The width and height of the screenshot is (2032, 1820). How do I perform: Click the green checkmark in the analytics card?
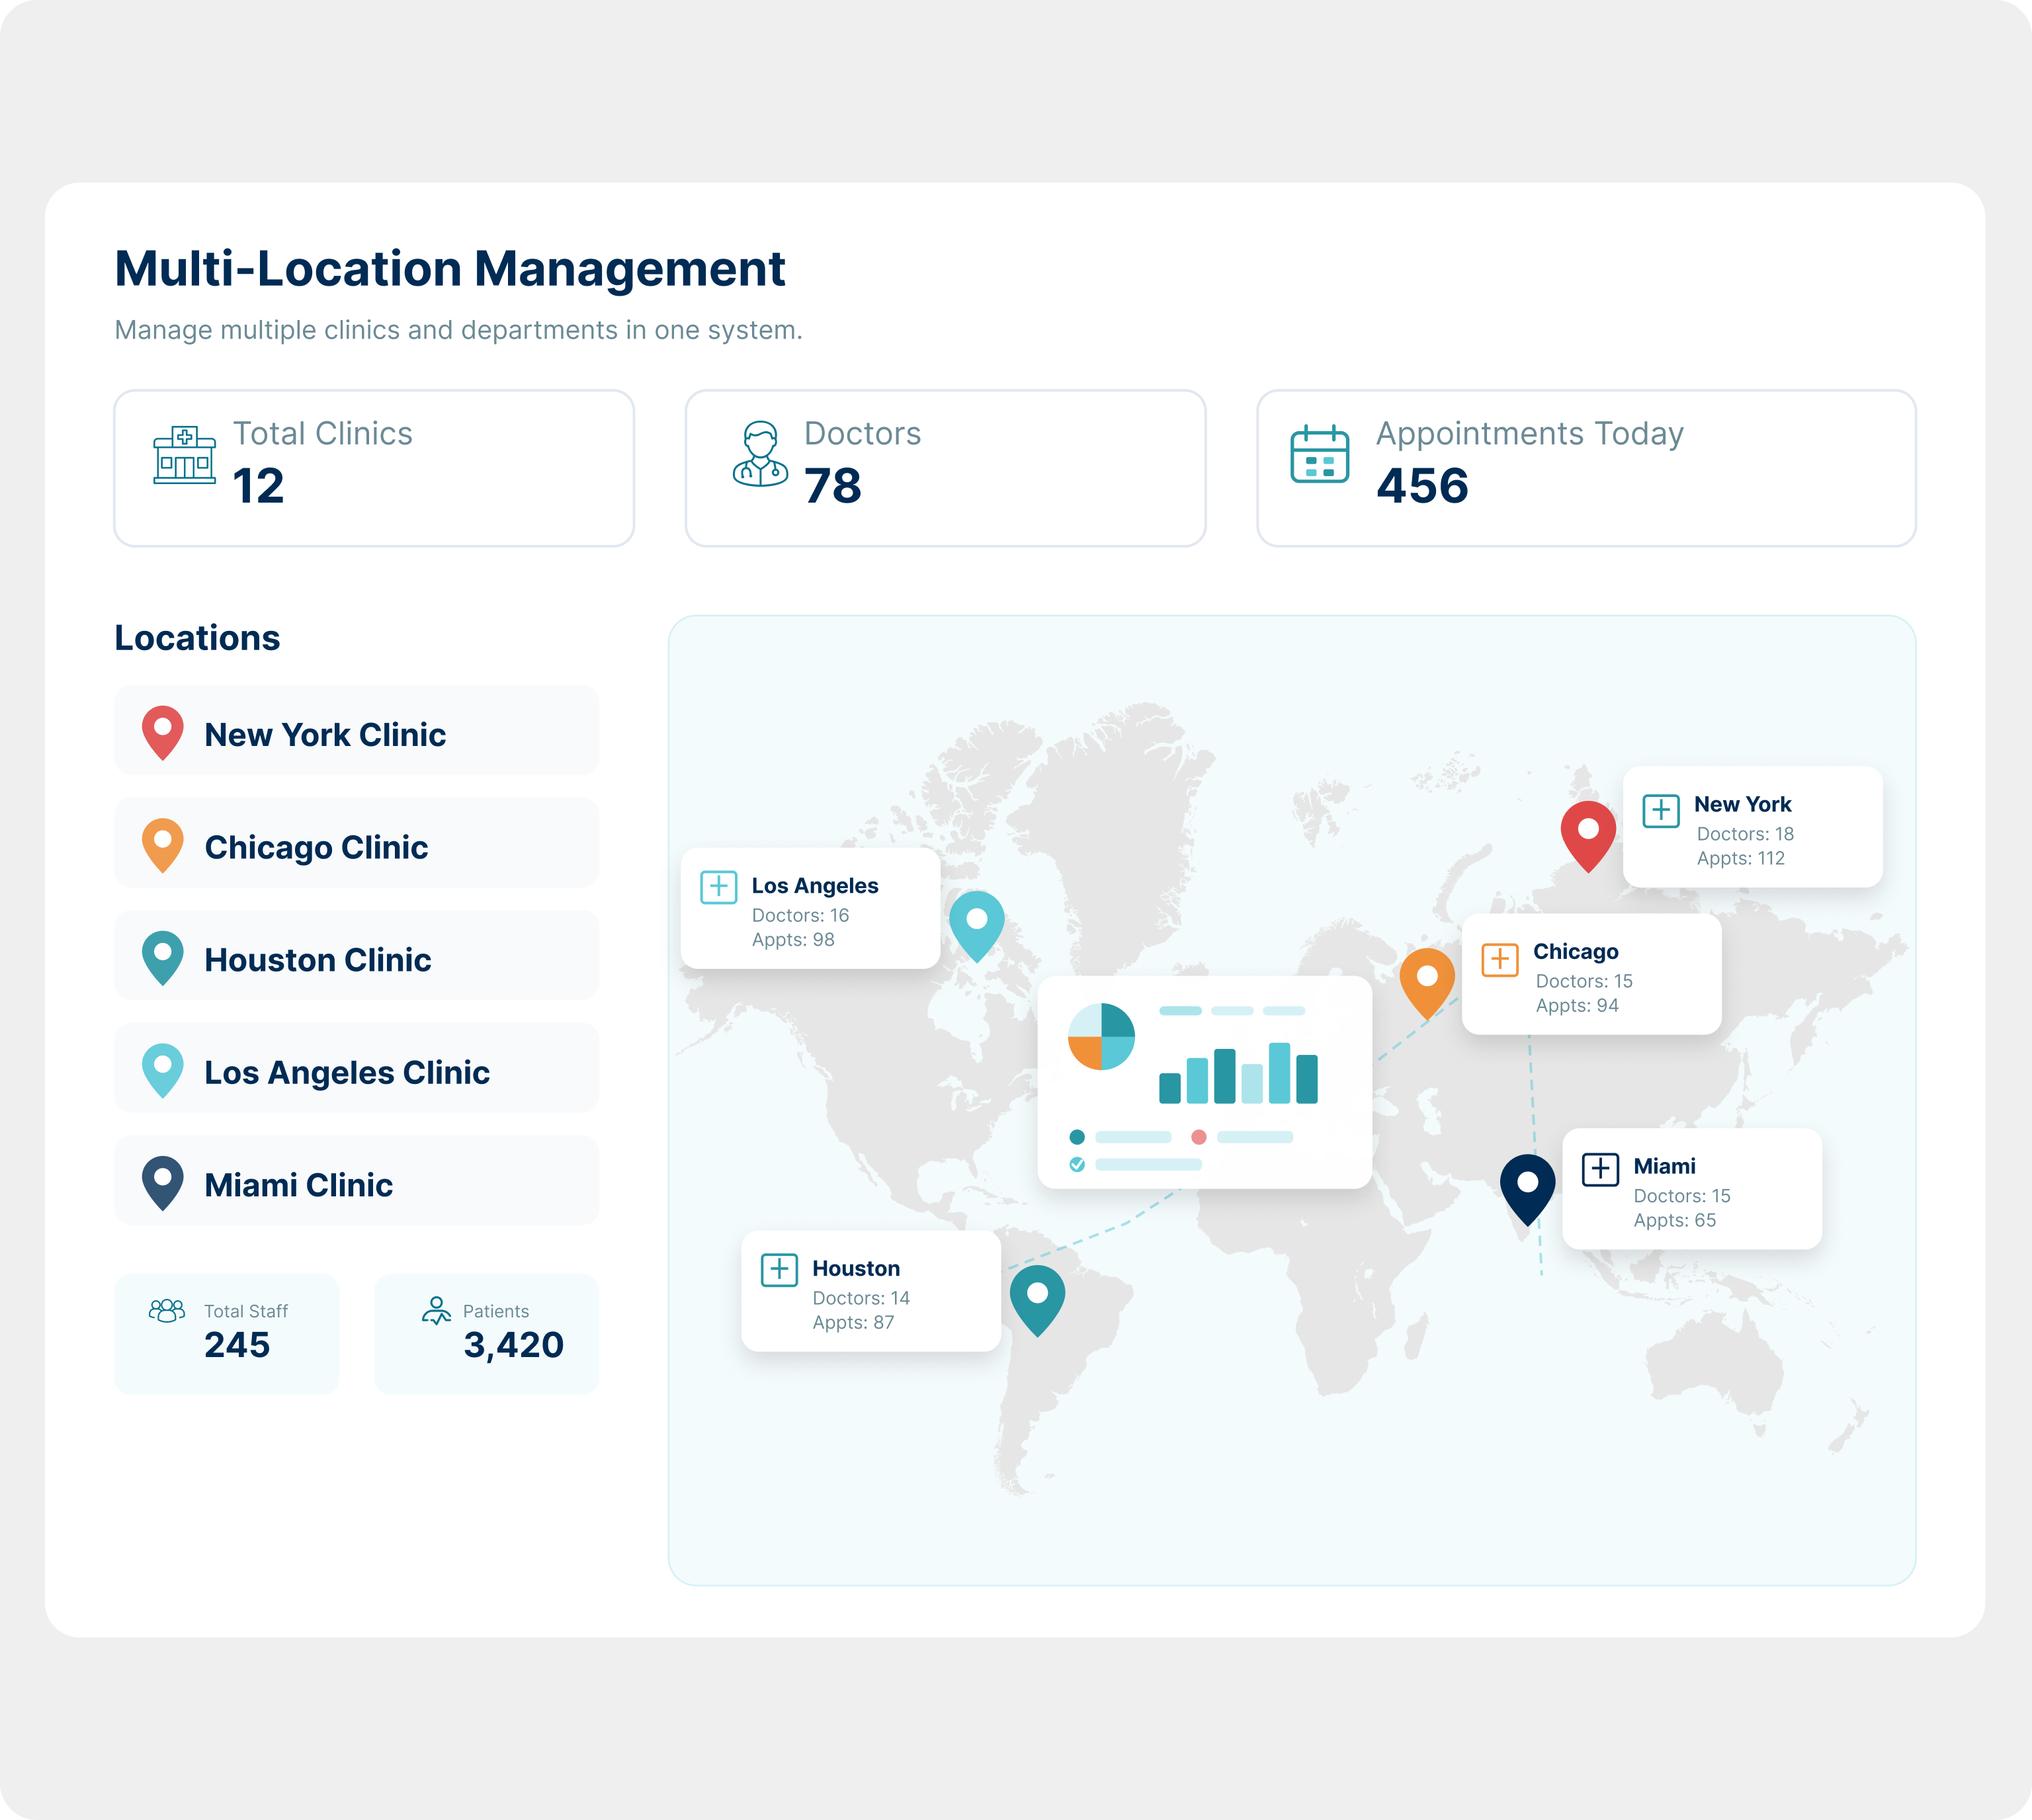point(1077,1164)
